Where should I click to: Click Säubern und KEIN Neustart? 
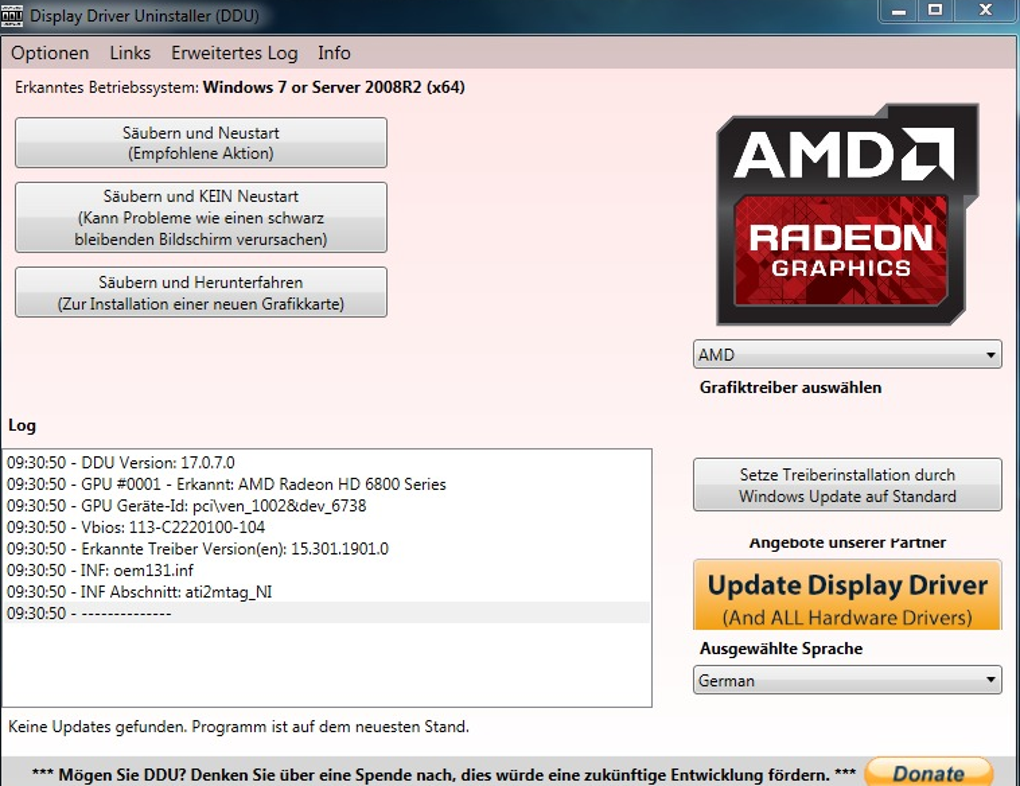tap(200, 217)
